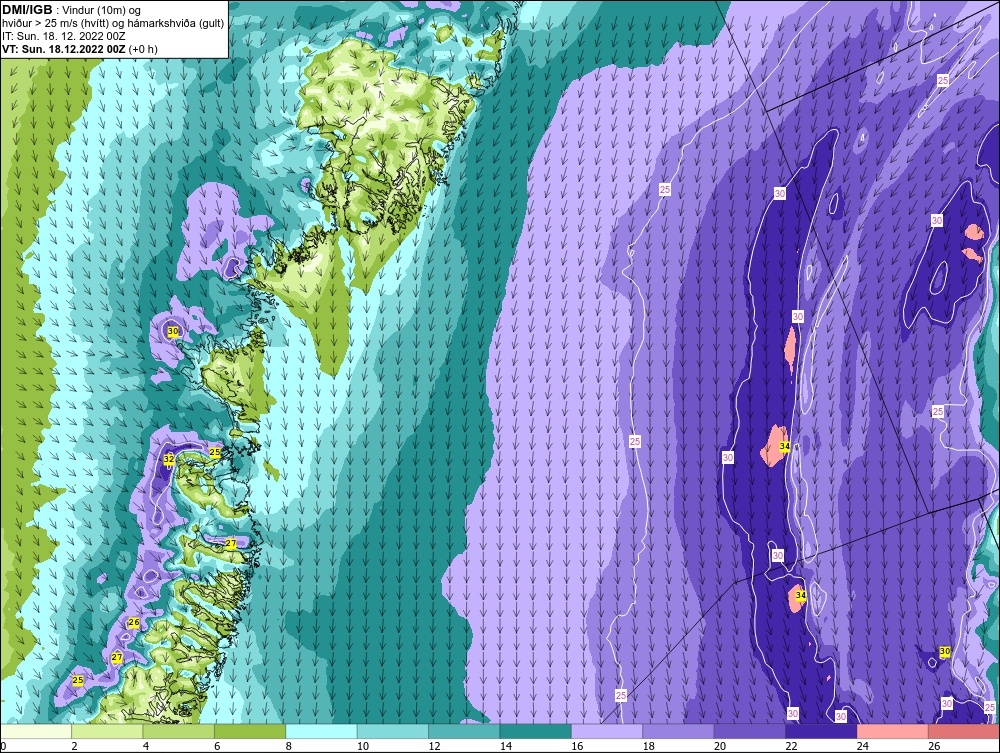The height and width of the screenshot is (753, 1000).
Task: Click the 'IT: Sun. 18. 12. 2022 00Z' line
Action: 64,36
